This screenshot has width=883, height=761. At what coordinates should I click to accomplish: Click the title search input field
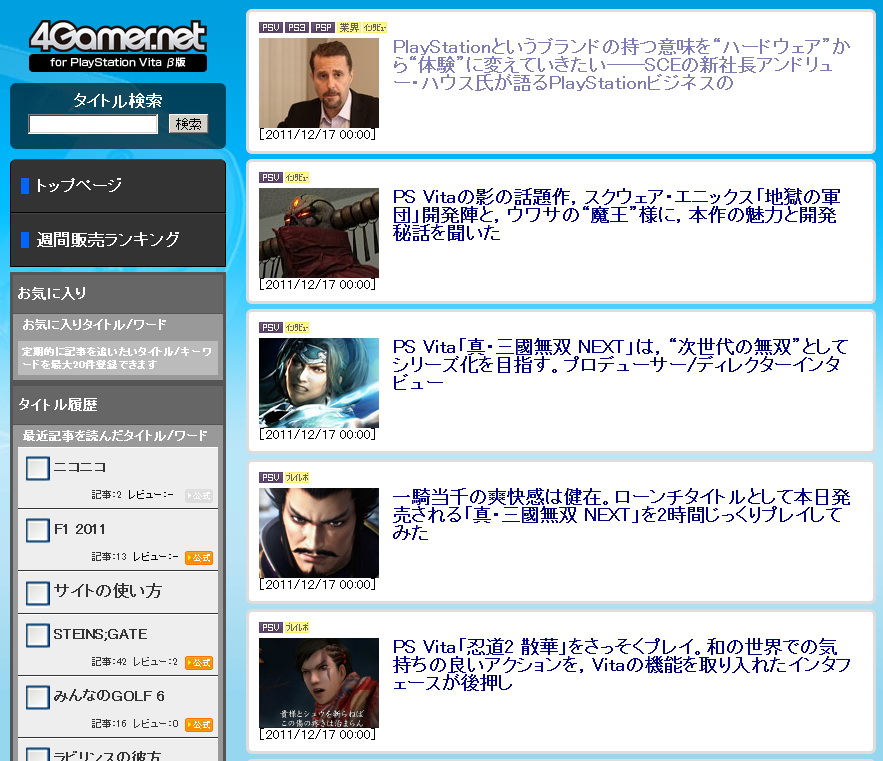(x=93, y=124)
